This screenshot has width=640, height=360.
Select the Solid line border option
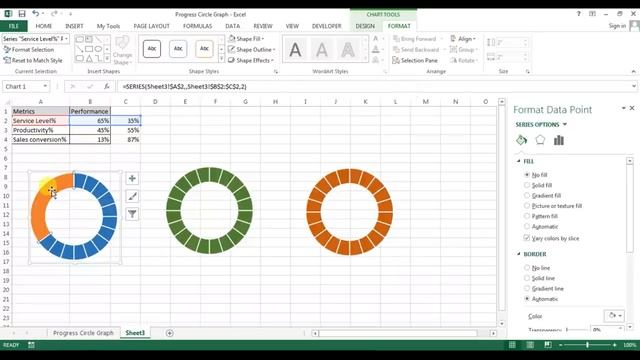[527, 278]
